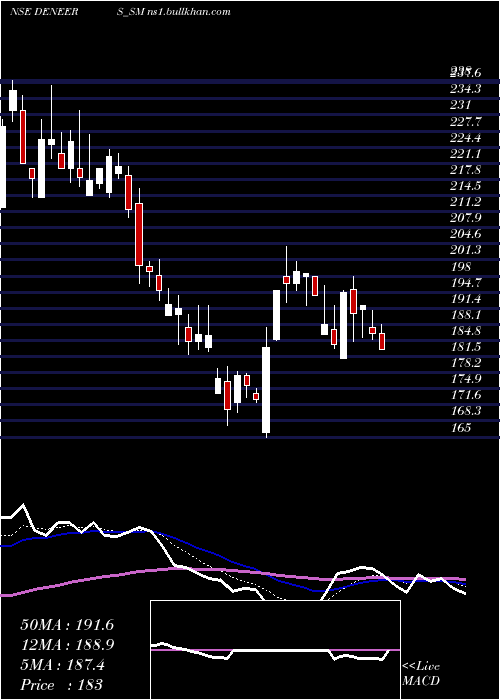
Task: Click the 198 price axis label
Action: coord(461,267)
